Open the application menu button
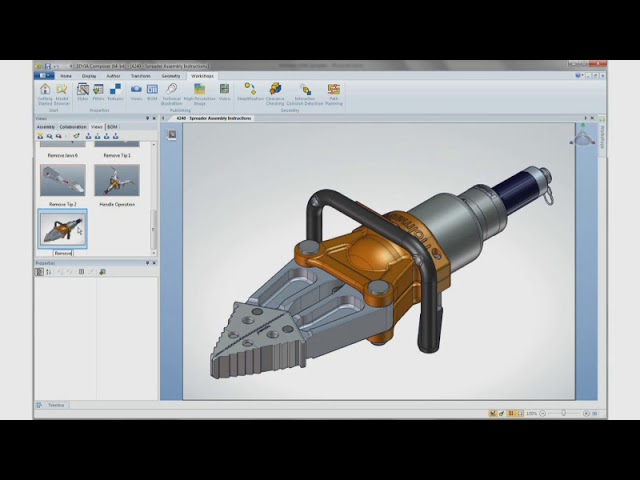This screenshot has width=640, height=480. pos(44,76)
